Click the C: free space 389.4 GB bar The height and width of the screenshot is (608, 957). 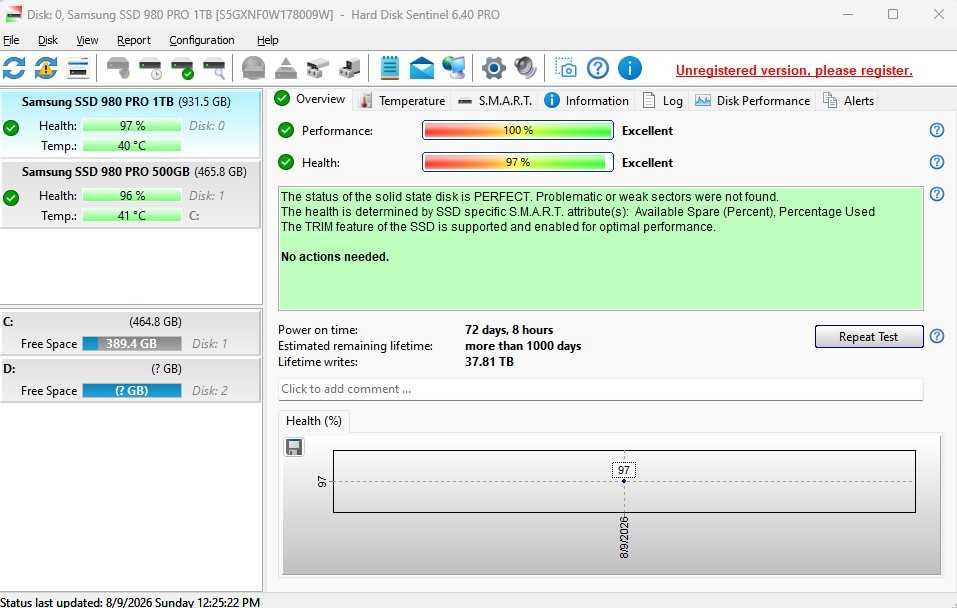132,344
